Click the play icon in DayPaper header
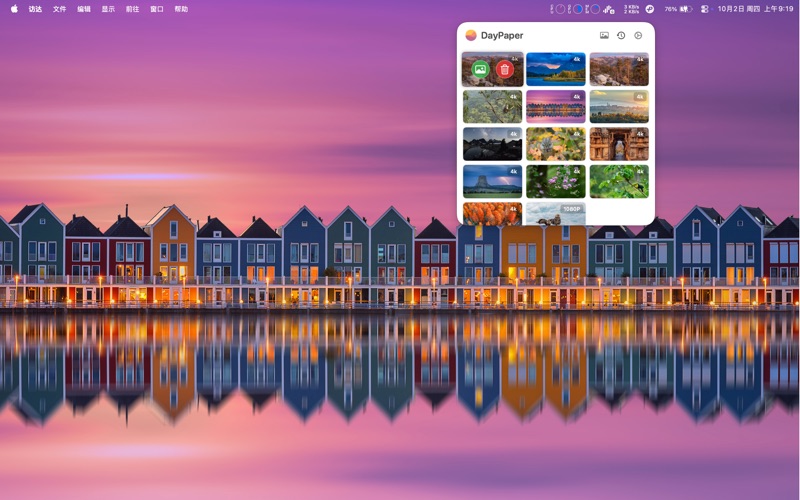 click(638, 35)
